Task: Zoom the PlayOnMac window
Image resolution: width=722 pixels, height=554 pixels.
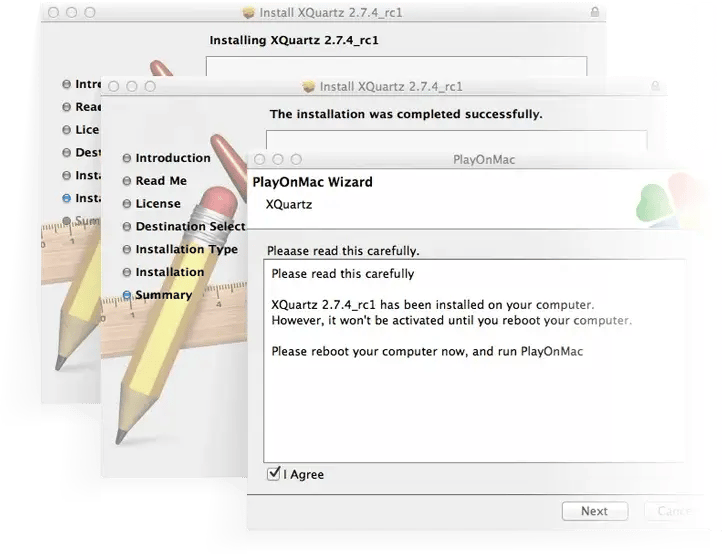Action: [296, 159]
